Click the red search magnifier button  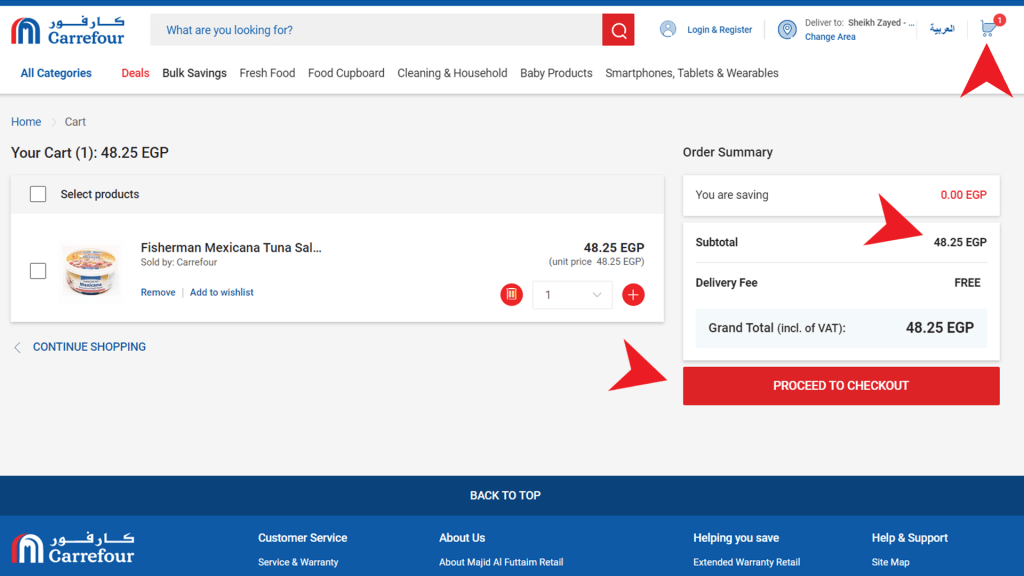coord(618,30)
